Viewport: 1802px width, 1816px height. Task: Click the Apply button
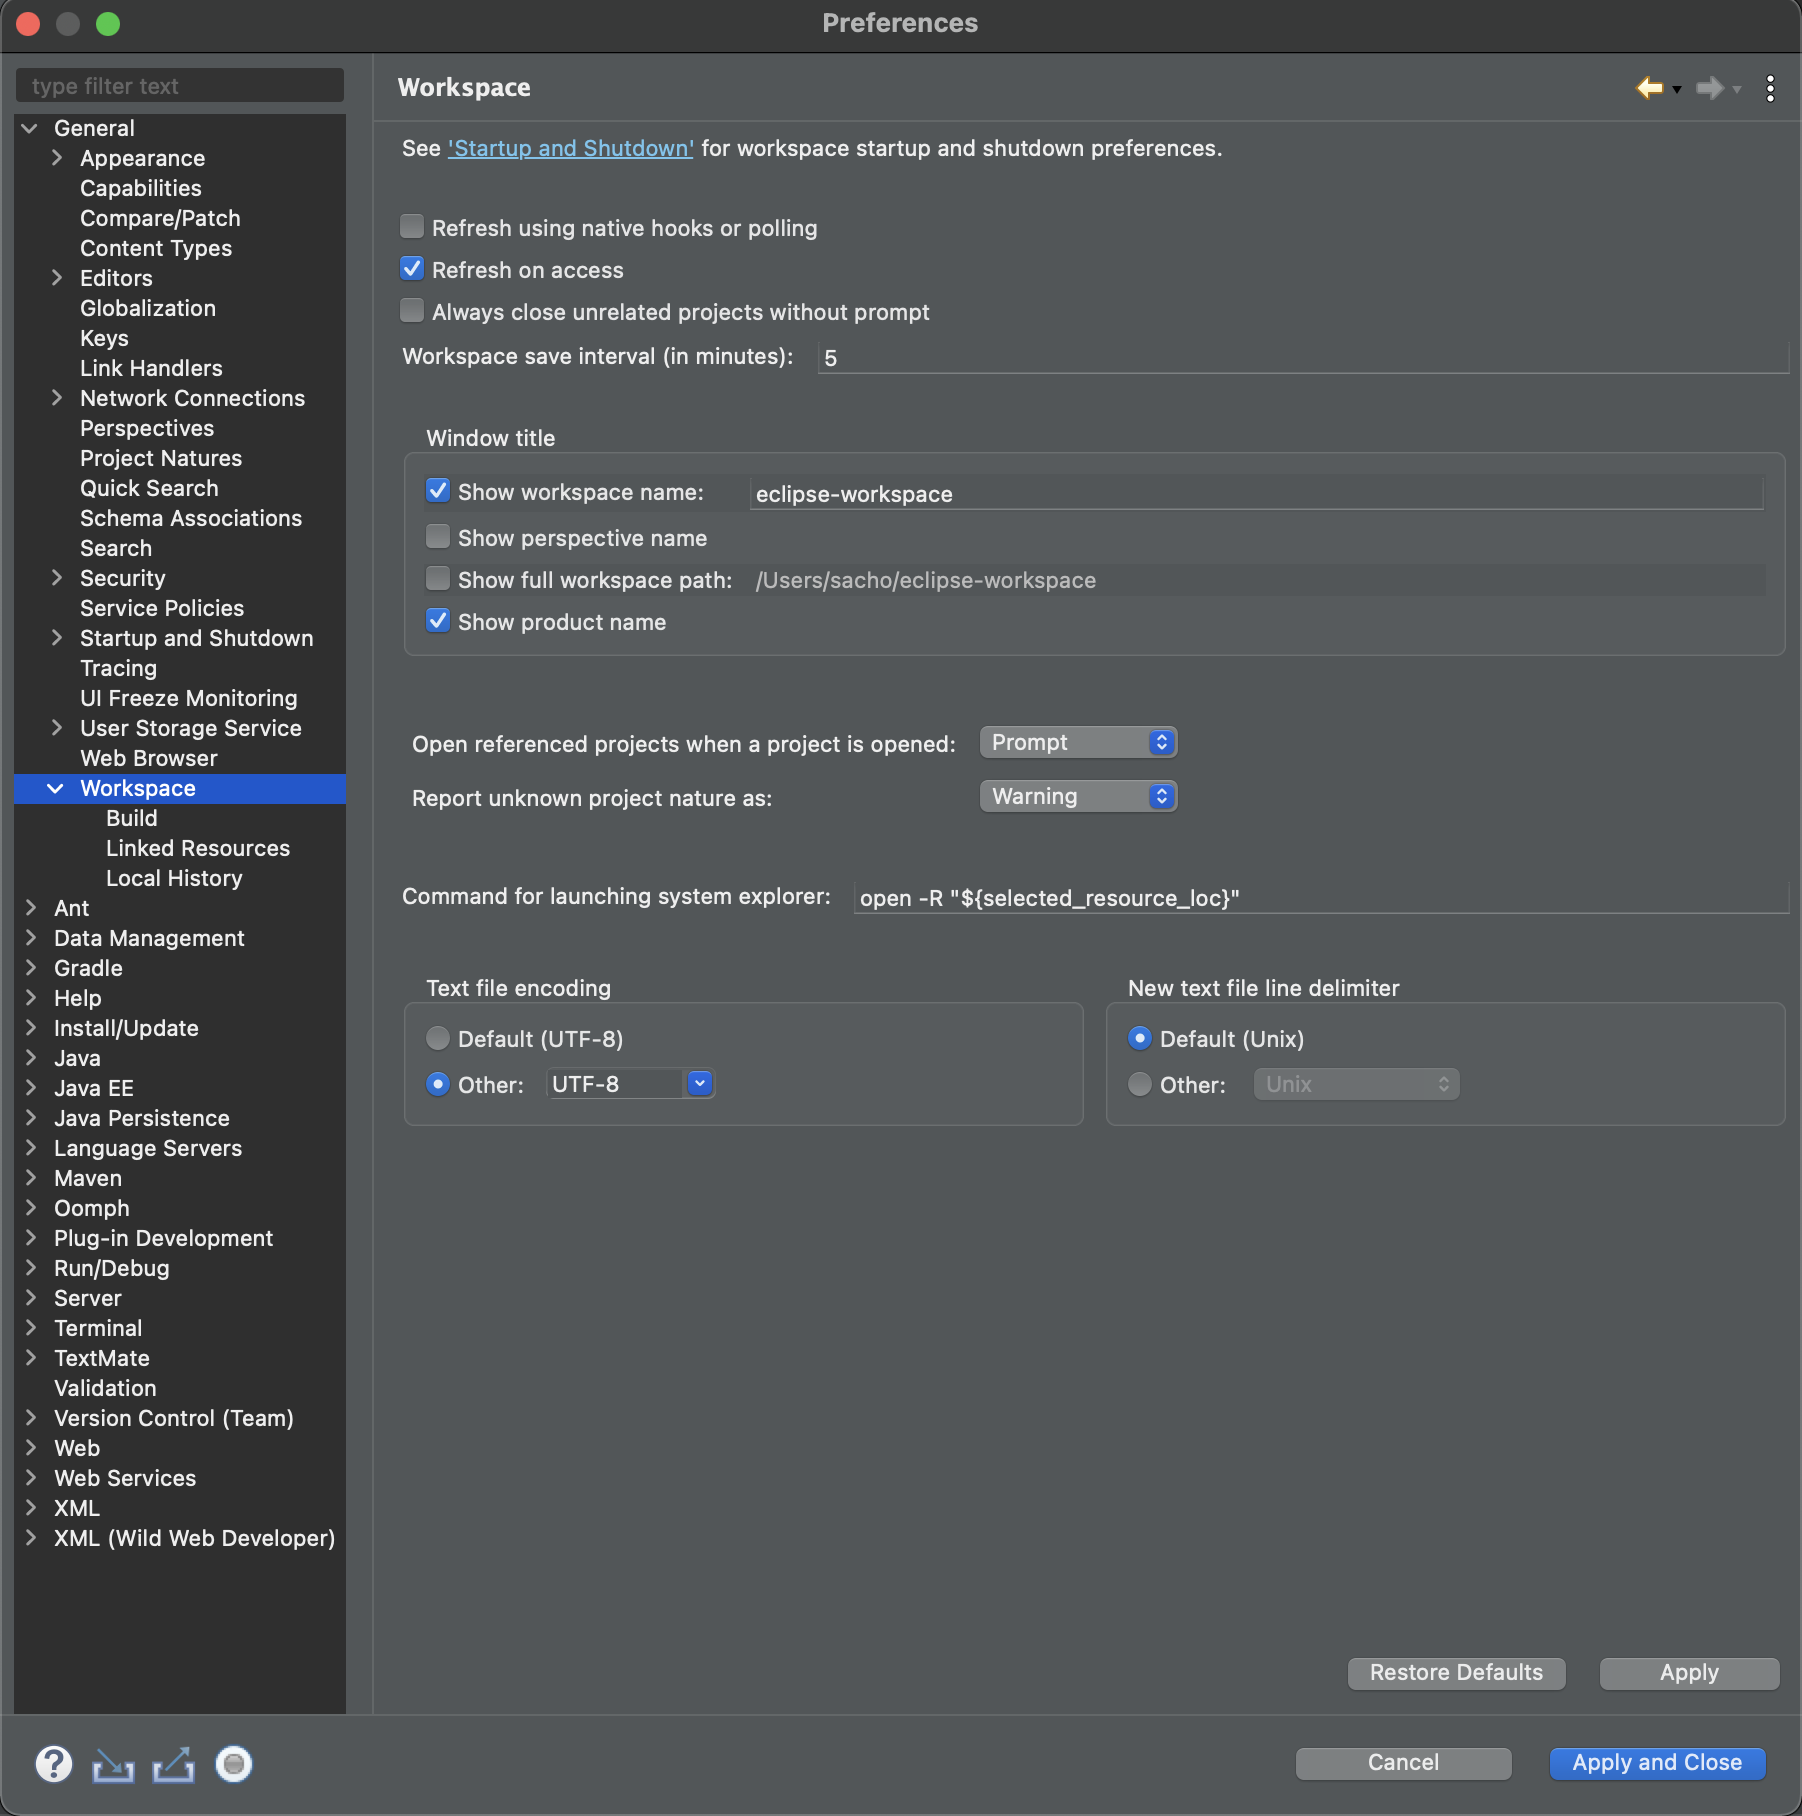[1689, 1673]
